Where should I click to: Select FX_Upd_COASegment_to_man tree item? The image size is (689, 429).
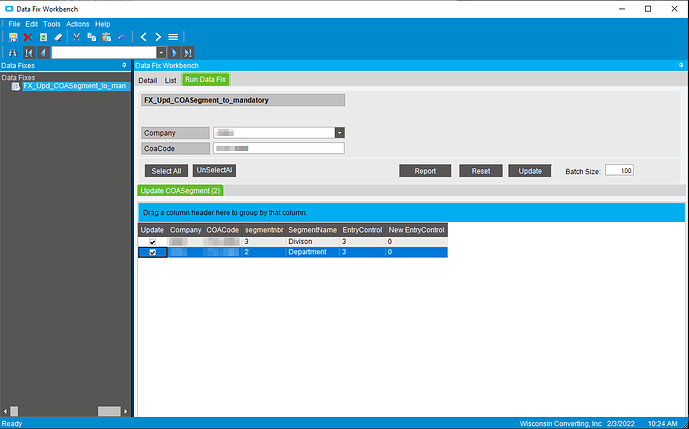point(75,86)
